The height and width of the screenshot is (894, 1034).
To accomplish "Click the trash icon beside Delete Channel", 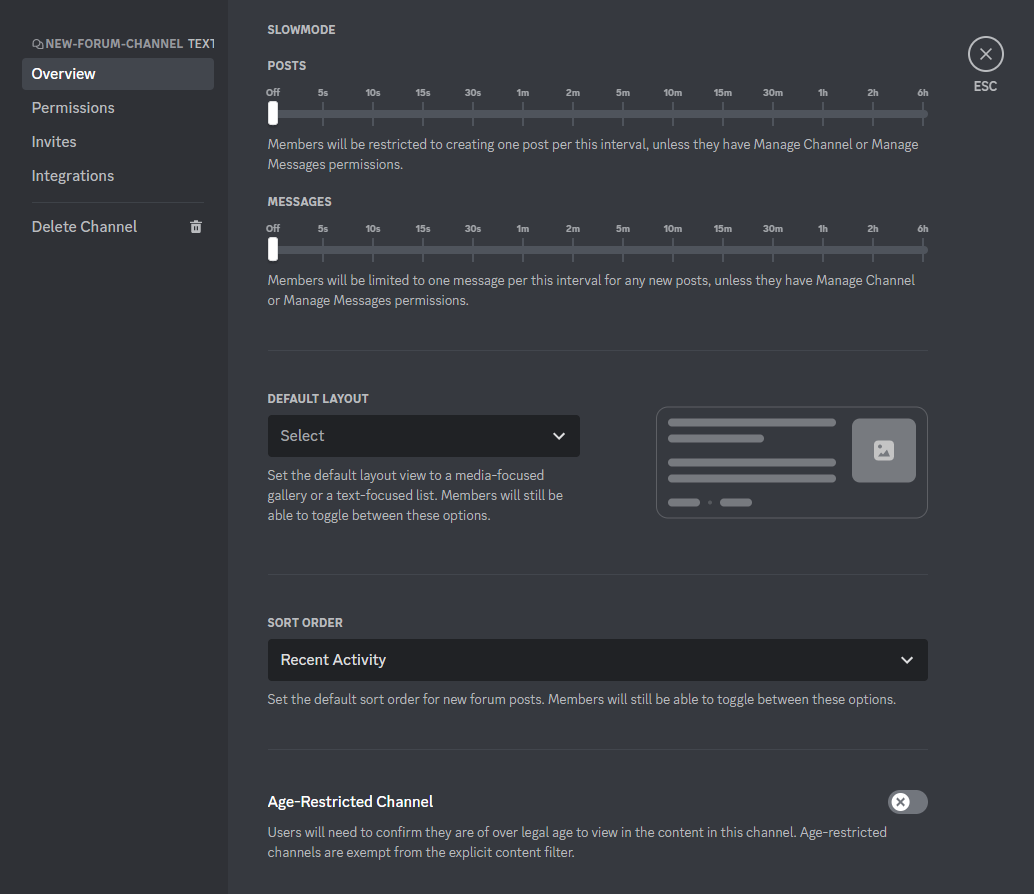I will [x=196, y=227].
